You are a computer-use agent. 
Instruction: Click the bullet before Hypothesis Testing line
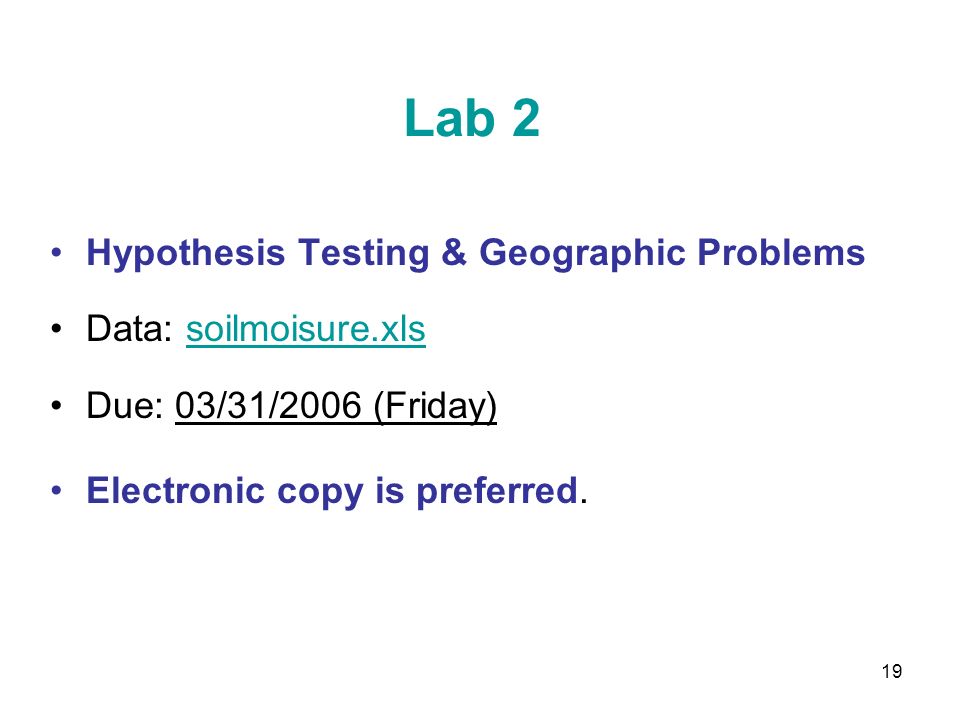coord(56,252)
